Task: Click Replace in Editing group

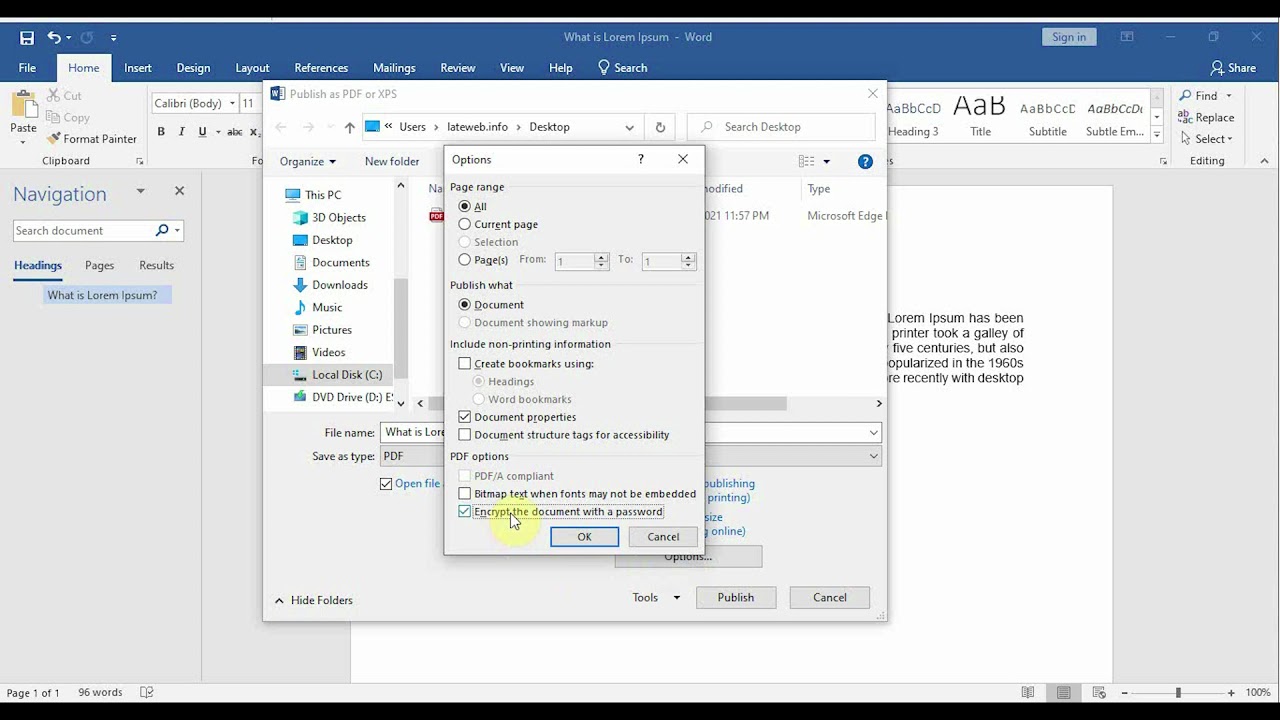Action: point(1206,117)
